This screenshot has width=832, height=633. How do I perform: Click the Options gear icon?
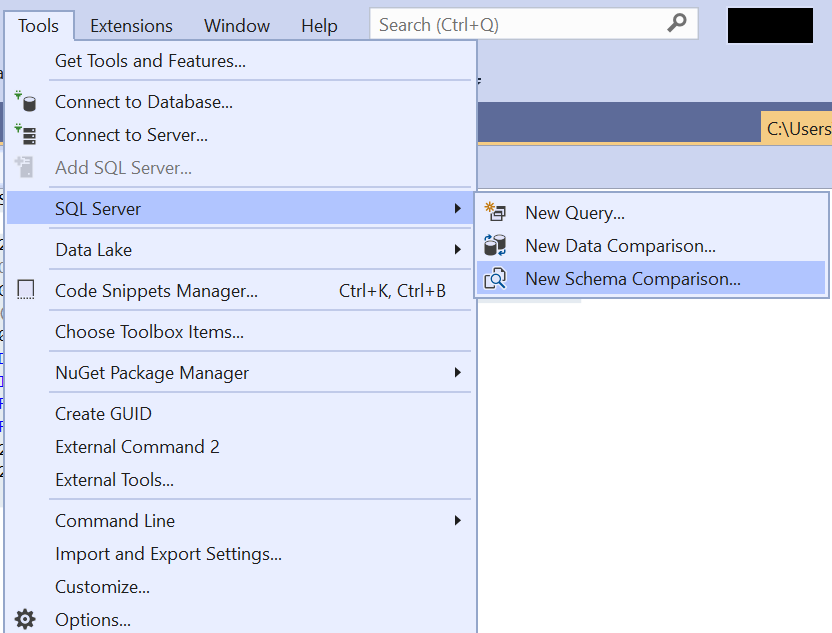(24, 619)
